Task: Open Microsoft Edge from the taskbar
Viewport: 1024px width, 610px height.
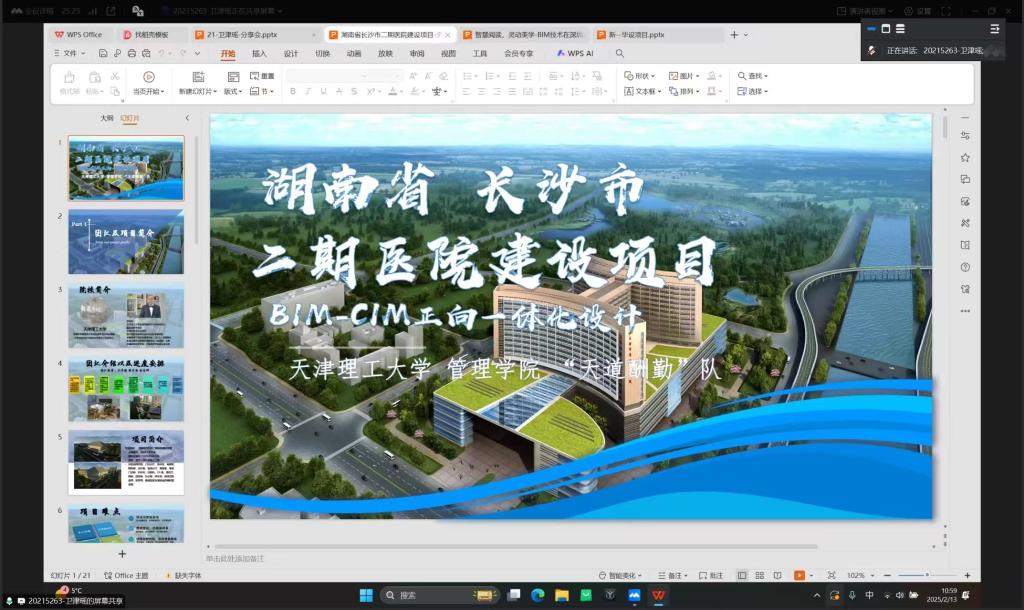Action: pos(537,595)
